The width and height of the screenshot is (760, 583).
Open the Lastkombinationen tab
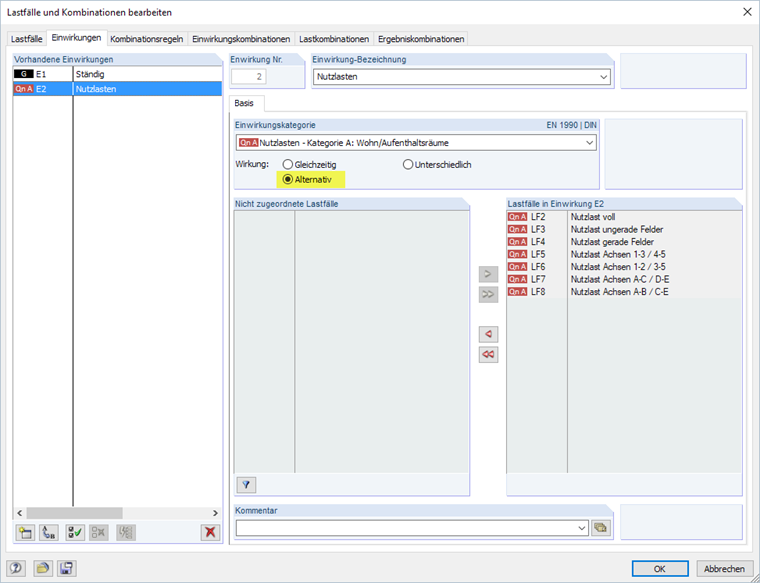(334, 39)
